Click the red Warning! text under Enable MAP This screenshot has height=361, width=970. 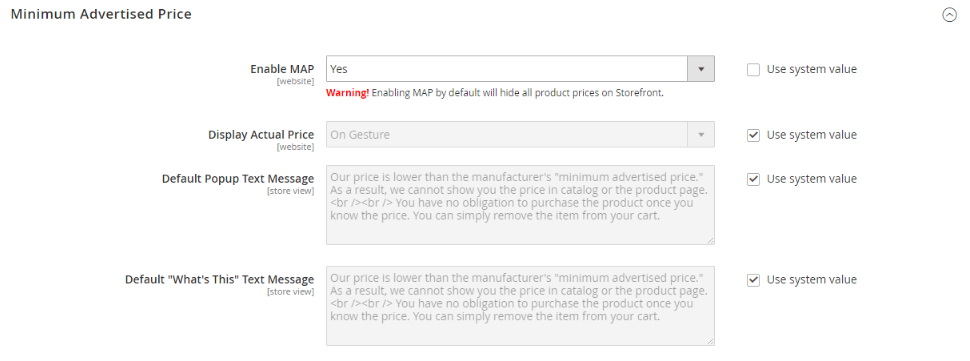point(348,93)
